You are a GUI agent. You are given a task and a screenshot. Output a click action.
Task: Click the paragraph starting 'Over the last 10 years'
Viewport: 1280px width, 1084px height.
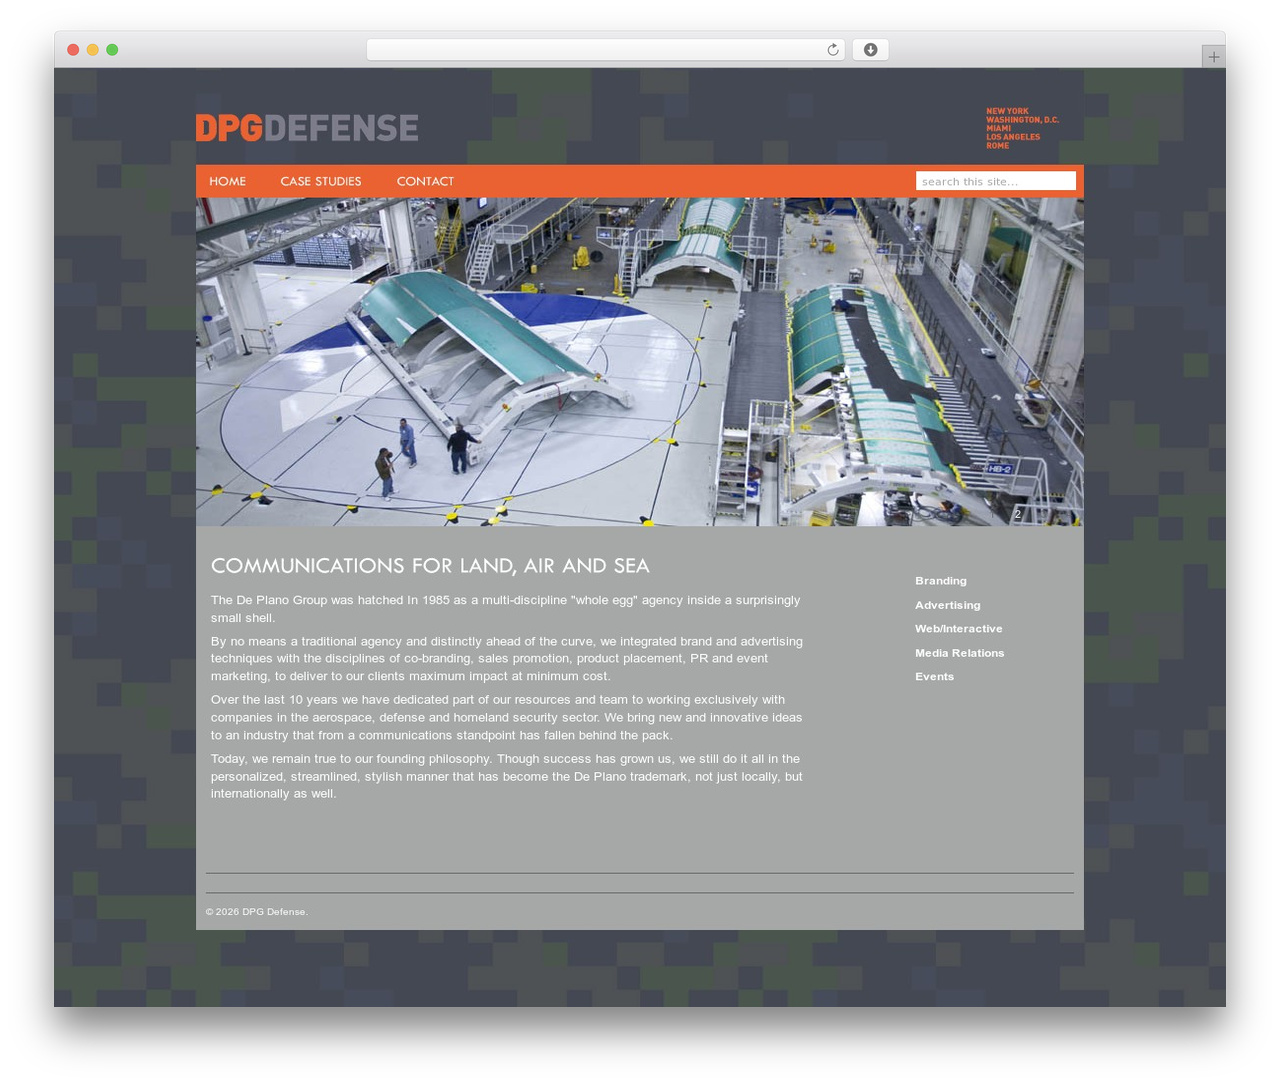[507, 717]
